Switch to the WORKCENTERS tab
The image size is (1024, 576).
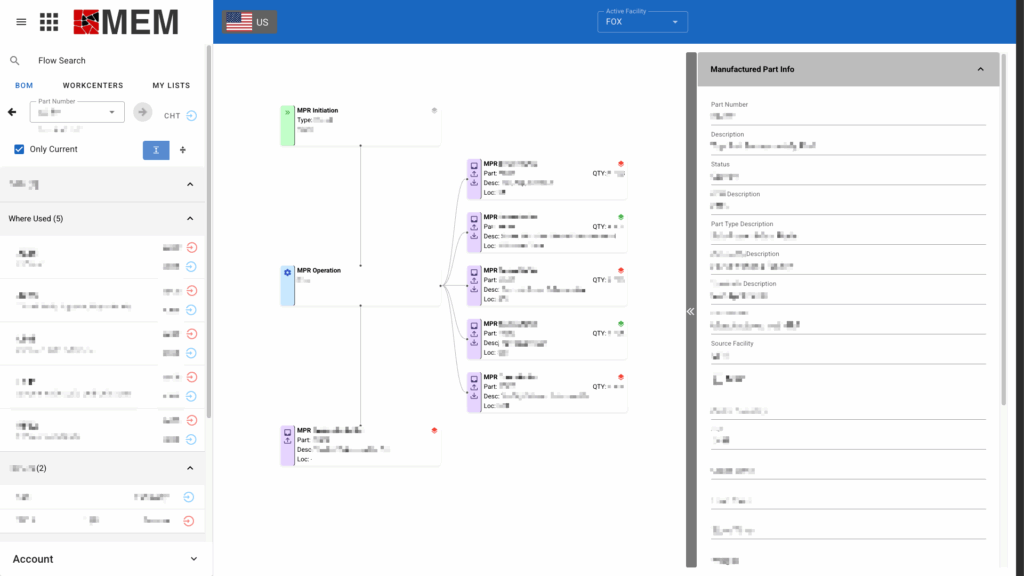coord(93,86)
